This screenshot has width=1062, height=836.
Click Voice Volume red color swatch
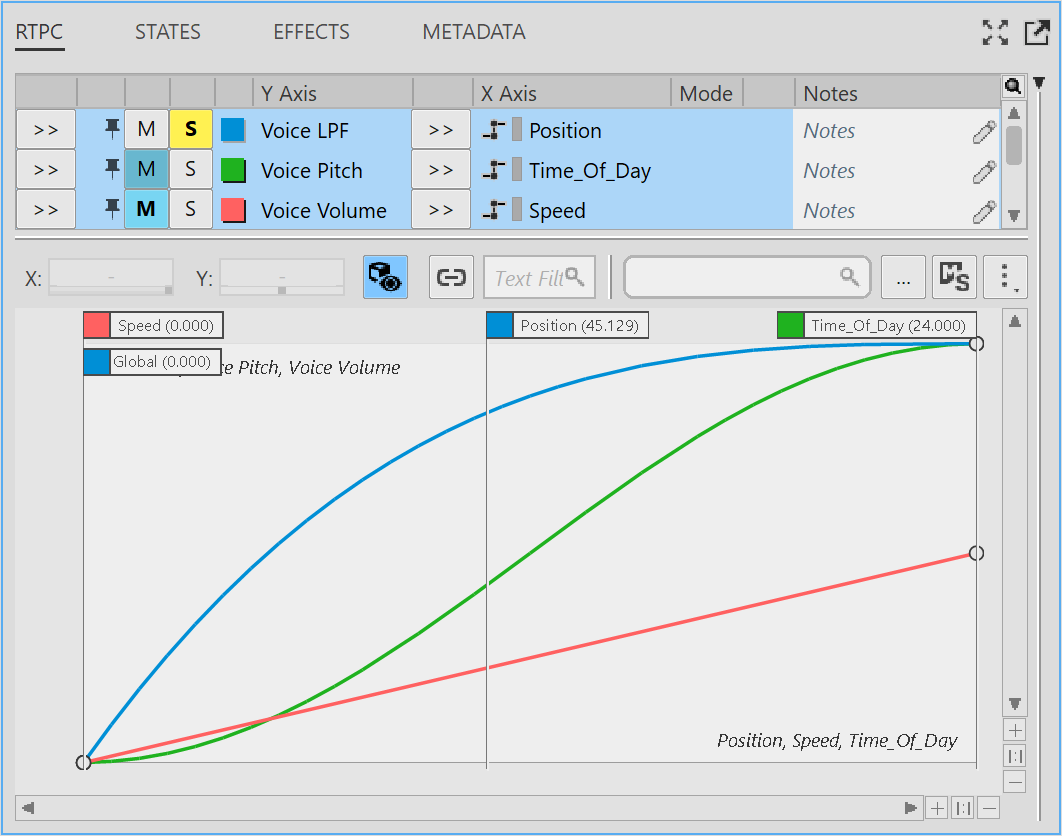tap(233, 210)
